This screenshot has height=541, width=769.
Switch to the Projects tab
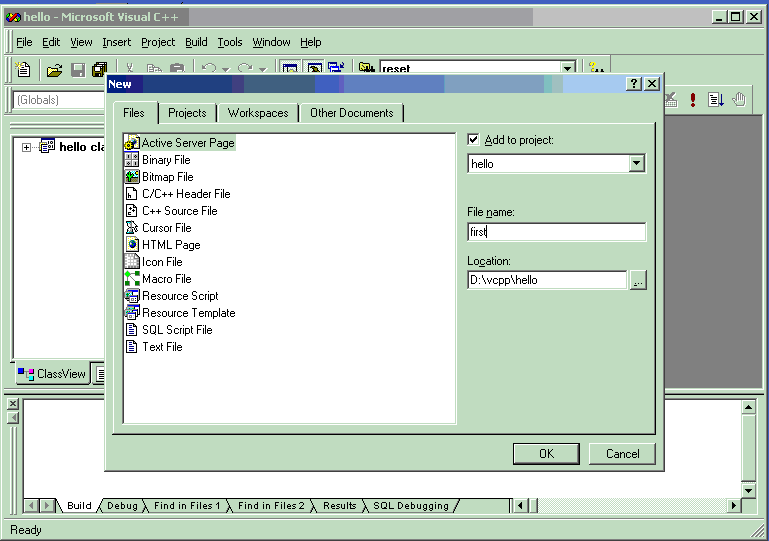coord(187,113)
